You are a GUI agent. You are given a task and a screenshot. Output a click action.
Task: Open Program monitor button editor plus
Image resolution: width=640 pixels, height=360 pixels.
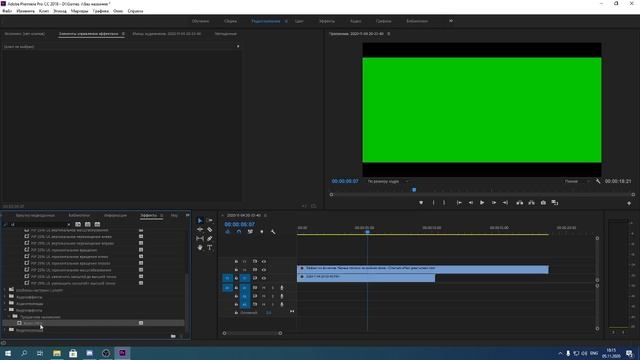point(629,203)
